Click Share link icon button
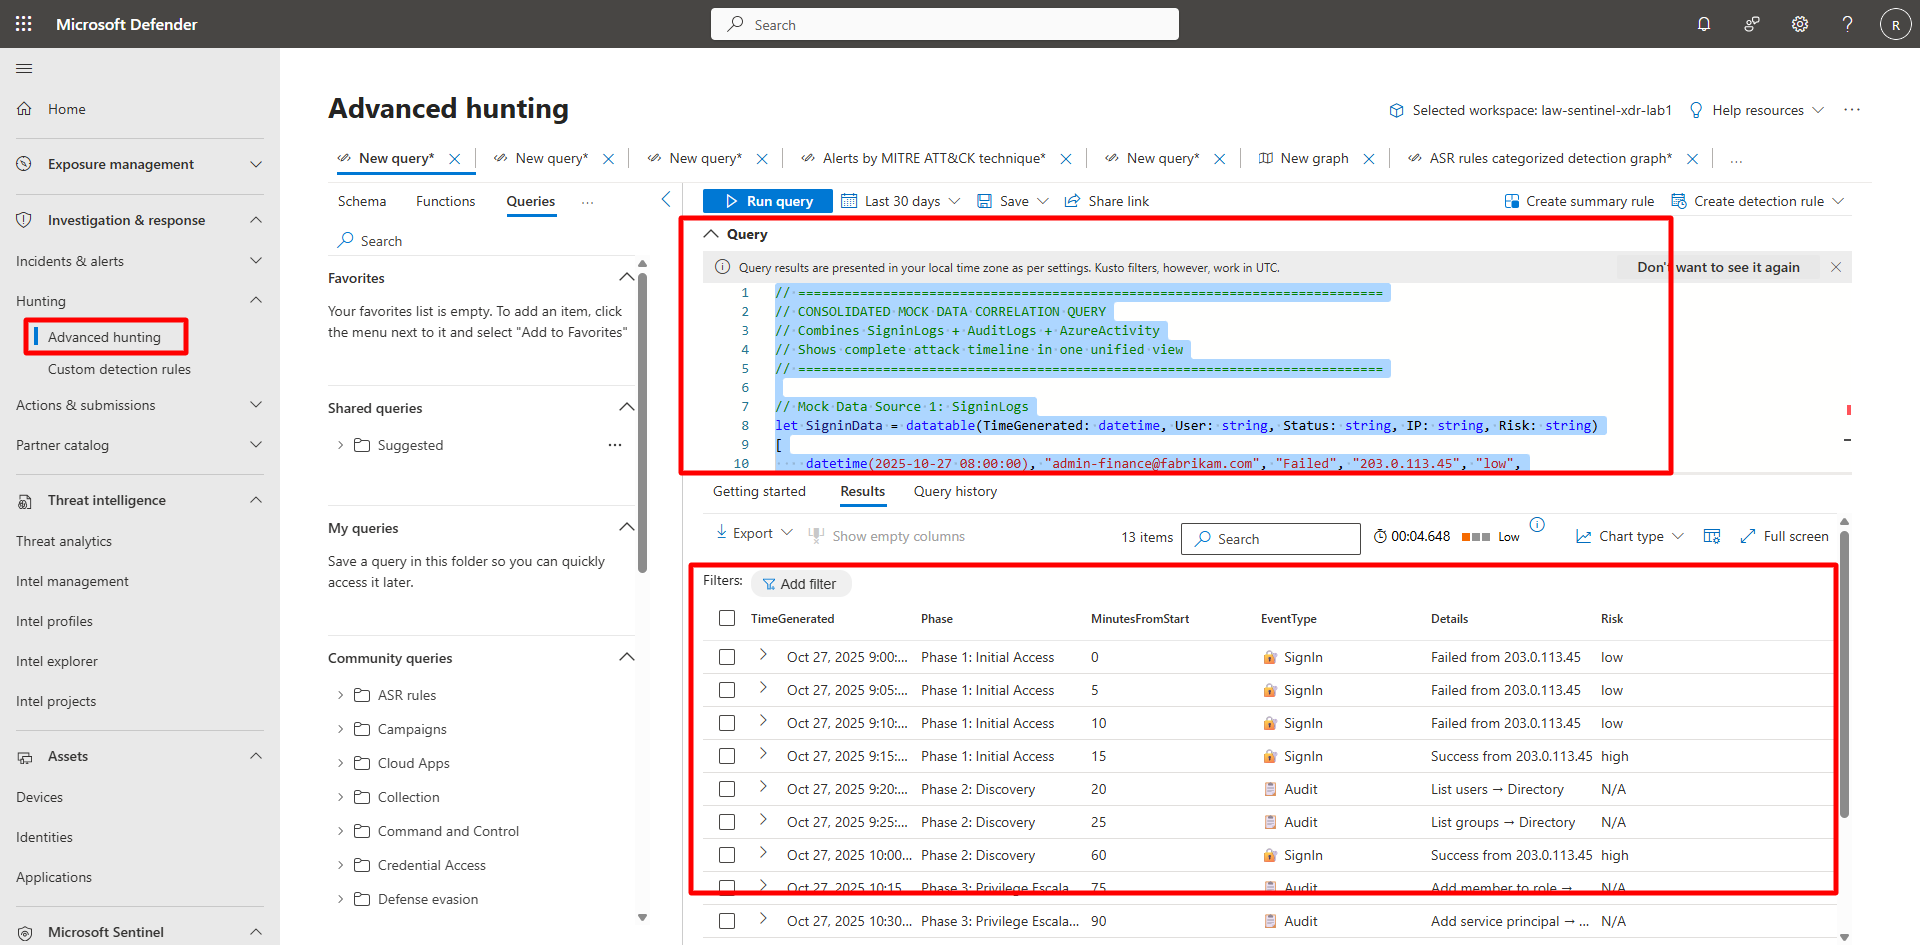This screenshot has width=1920, height=945. tap(1106, 201)
